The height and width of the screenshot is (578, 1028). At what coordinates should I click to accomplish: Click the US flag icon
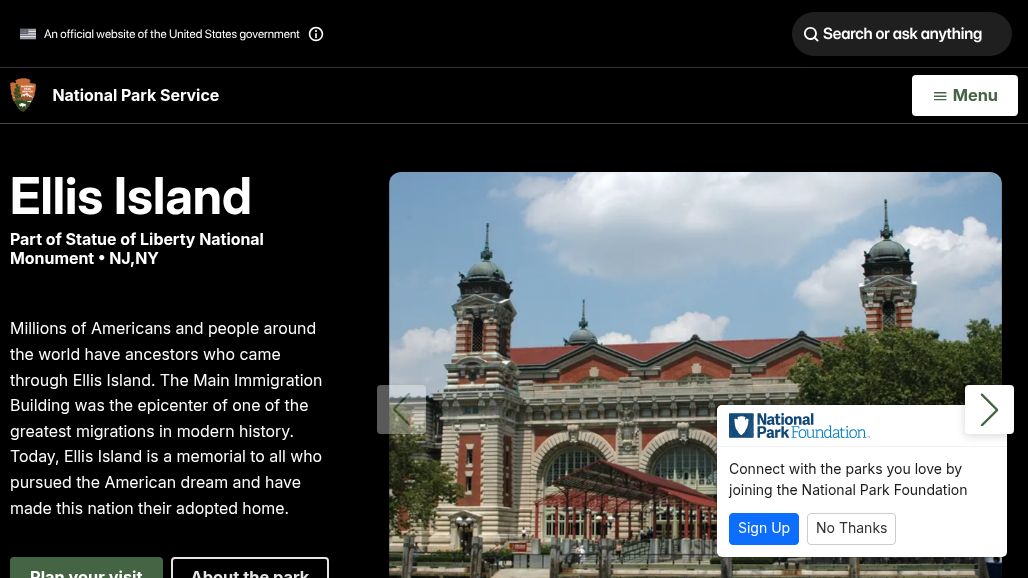click(x=28, y=34)
